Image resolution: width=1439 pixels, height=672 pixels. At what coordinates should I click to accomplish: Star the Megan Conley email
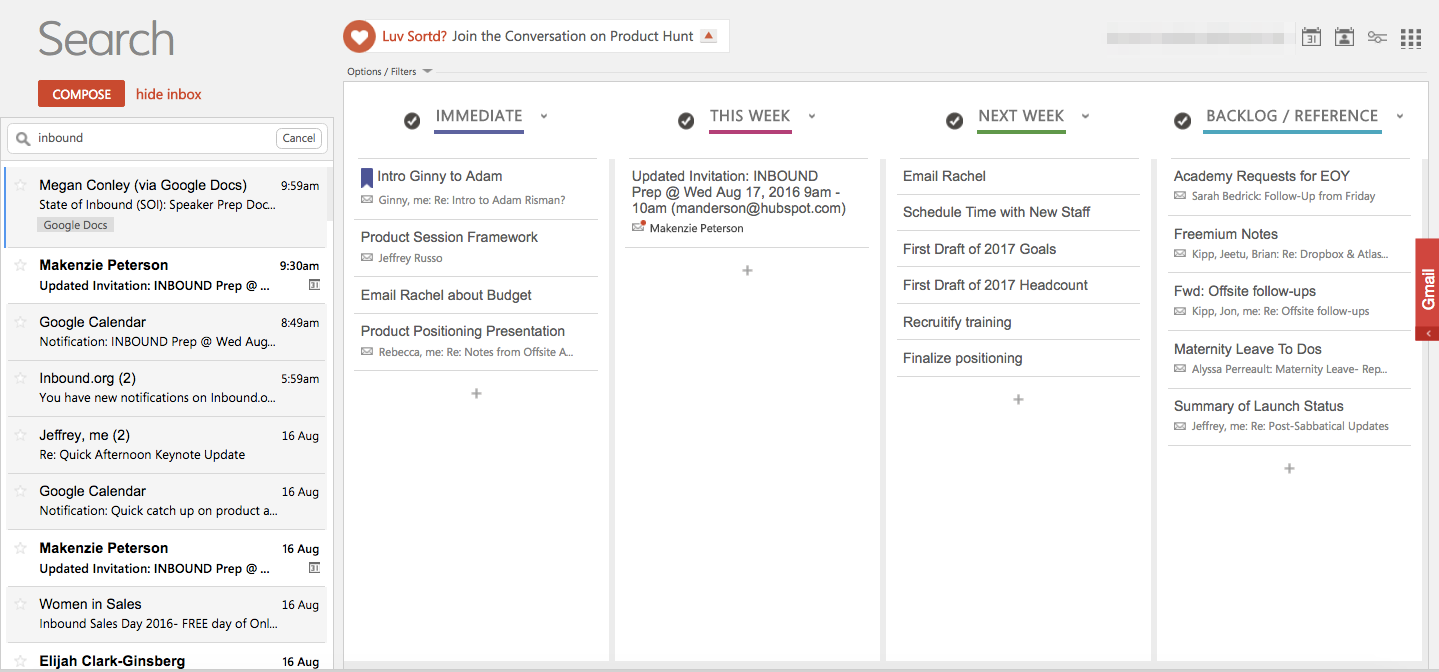(20, 185)
